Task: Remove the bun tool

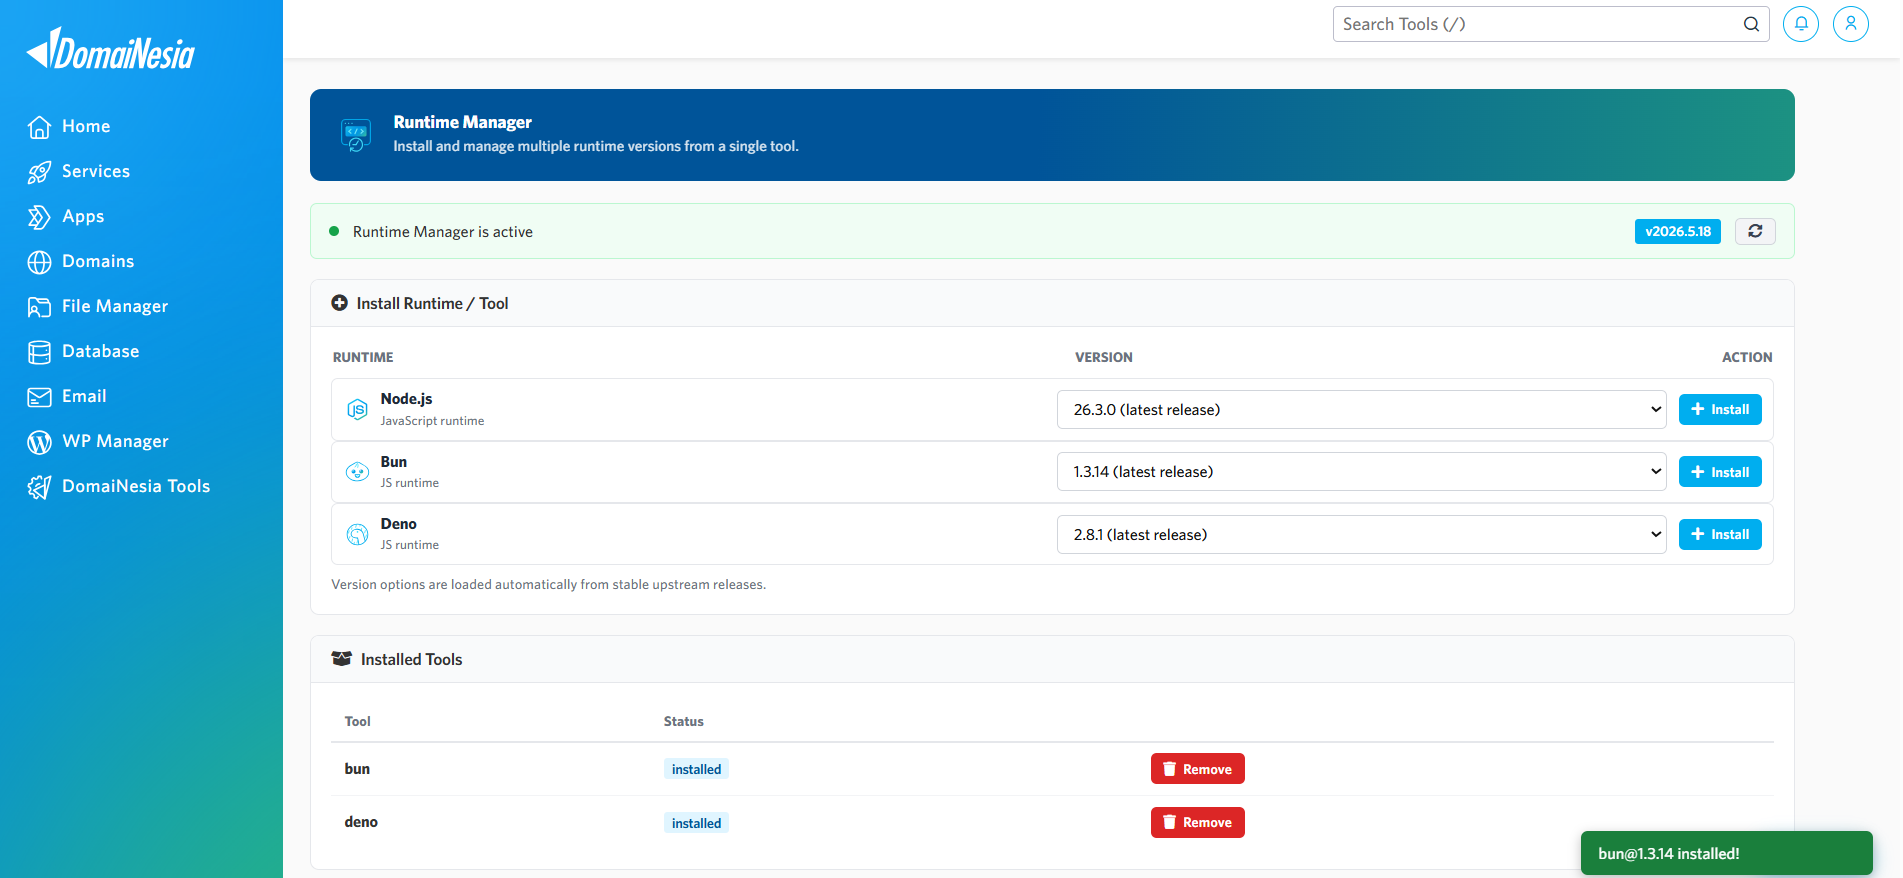Action: [1197, 769]
